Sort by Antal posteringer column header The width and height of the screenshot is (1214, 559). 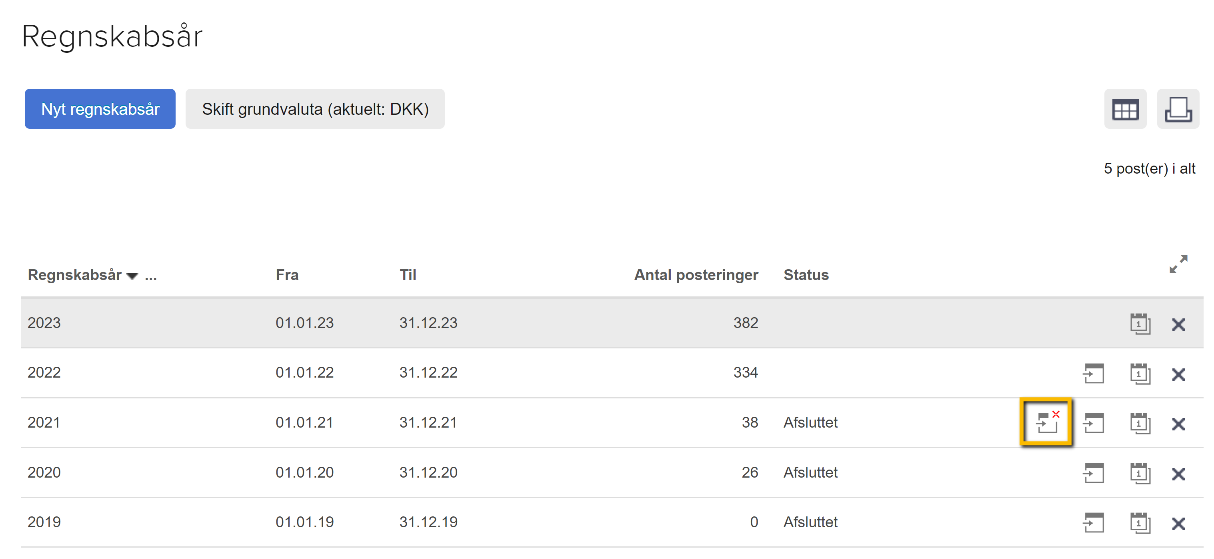pyautogui.click(x=696, y=275)
